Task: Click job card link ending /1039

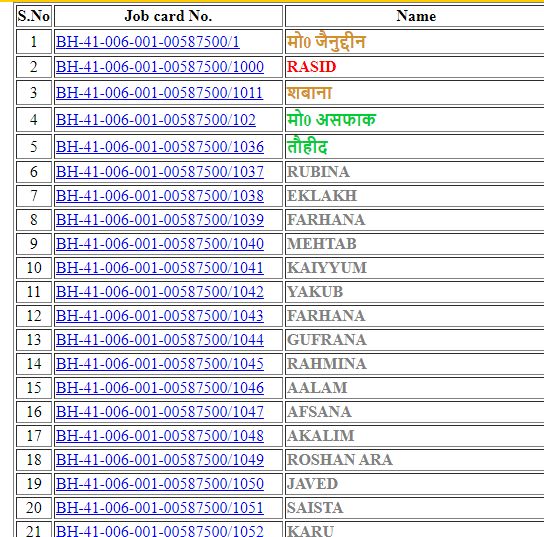Action: point(160,220)
